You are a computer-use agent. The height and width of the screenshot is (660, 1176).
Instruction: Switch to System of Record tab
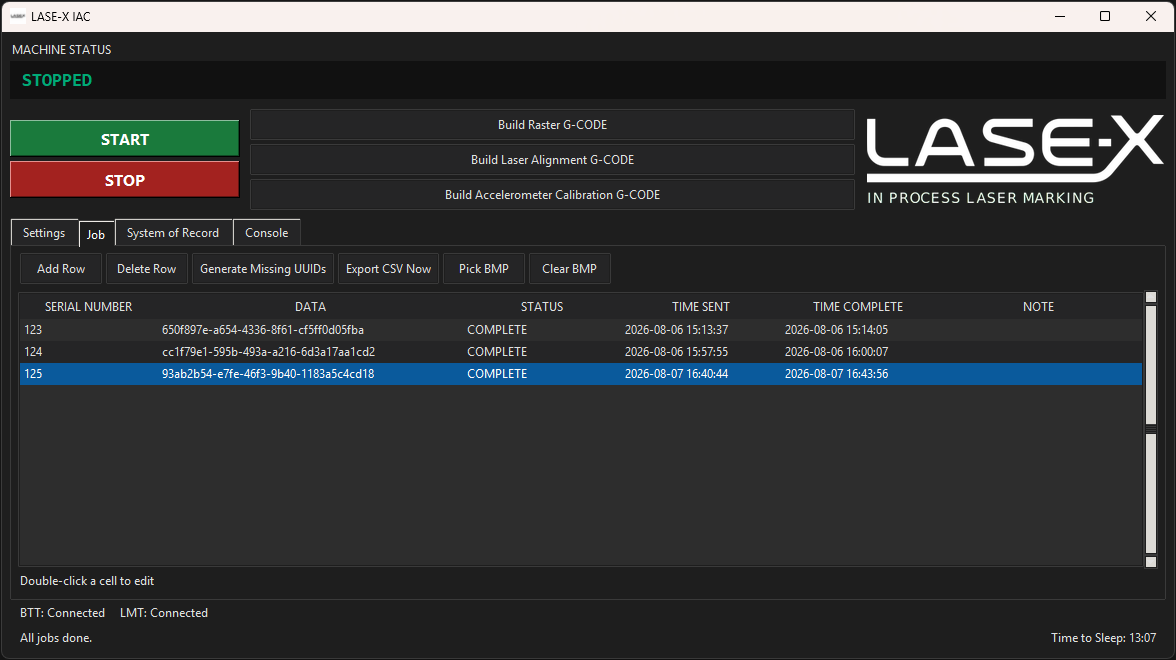click(173, 232)
